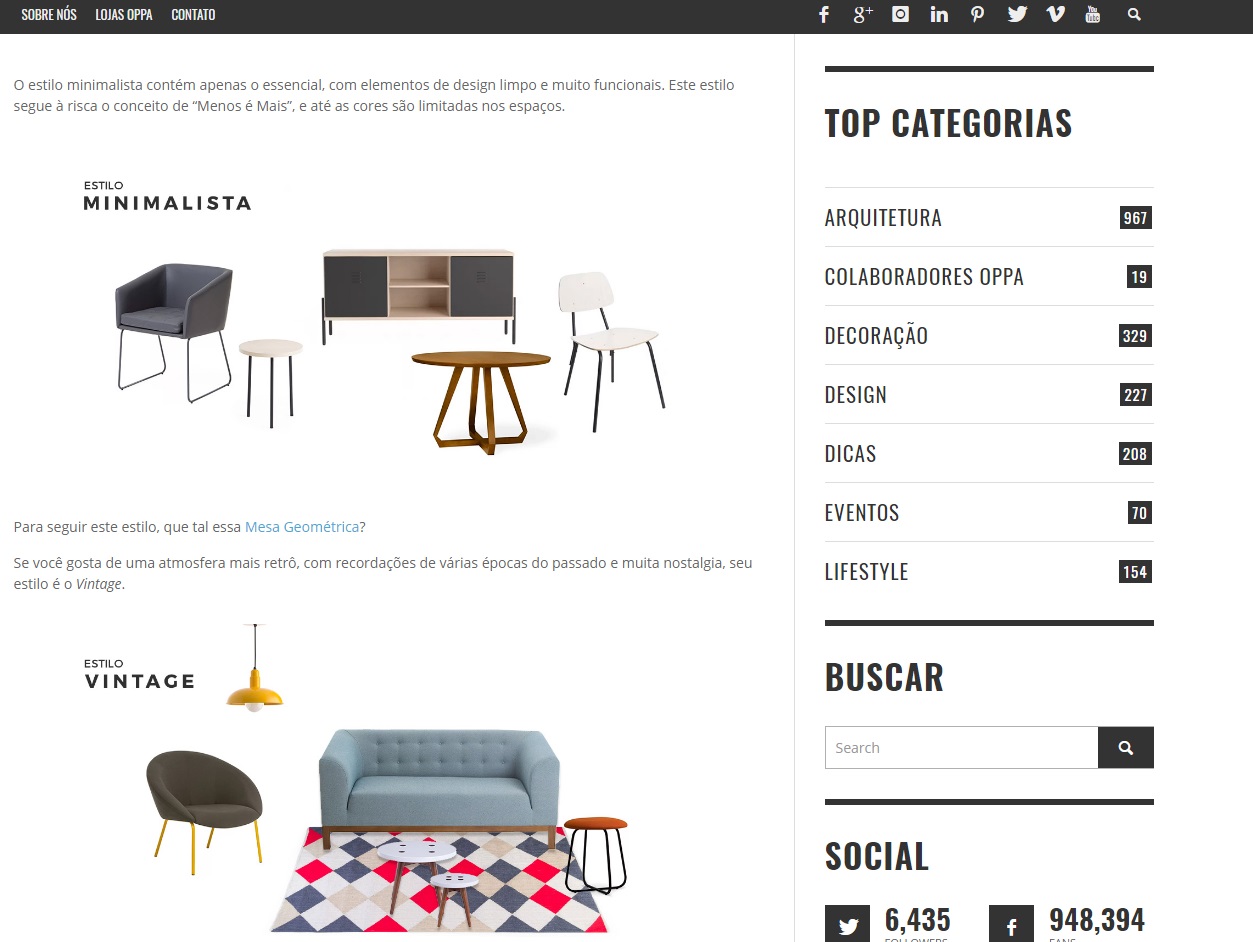Image resolution: width=1253 pixels, height=942 pixels.
Task: Open the Instagram icon in header
Action: [901, 14]
